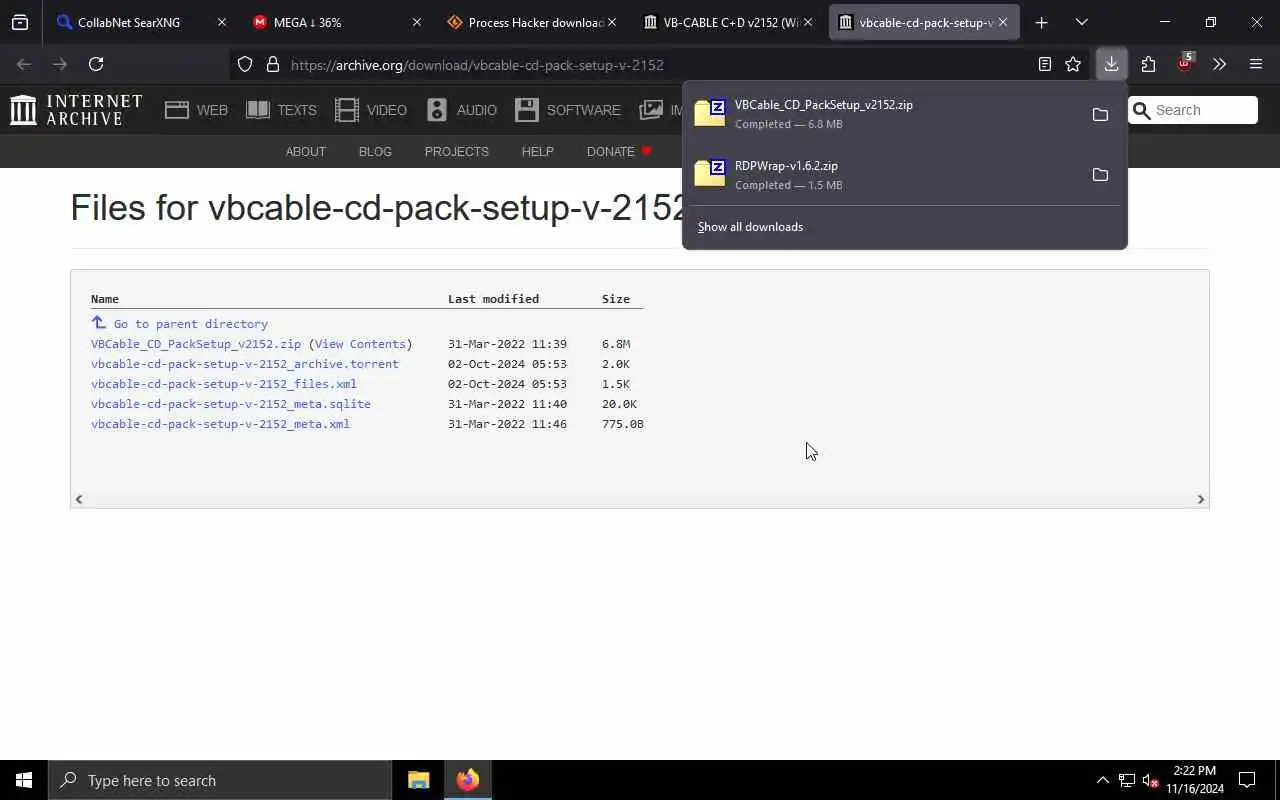The image size is (1280, 800).
Task: Open vbcable-cd-pack-setup-v-2152_meta.xml link
Action: tap(220, 424)
